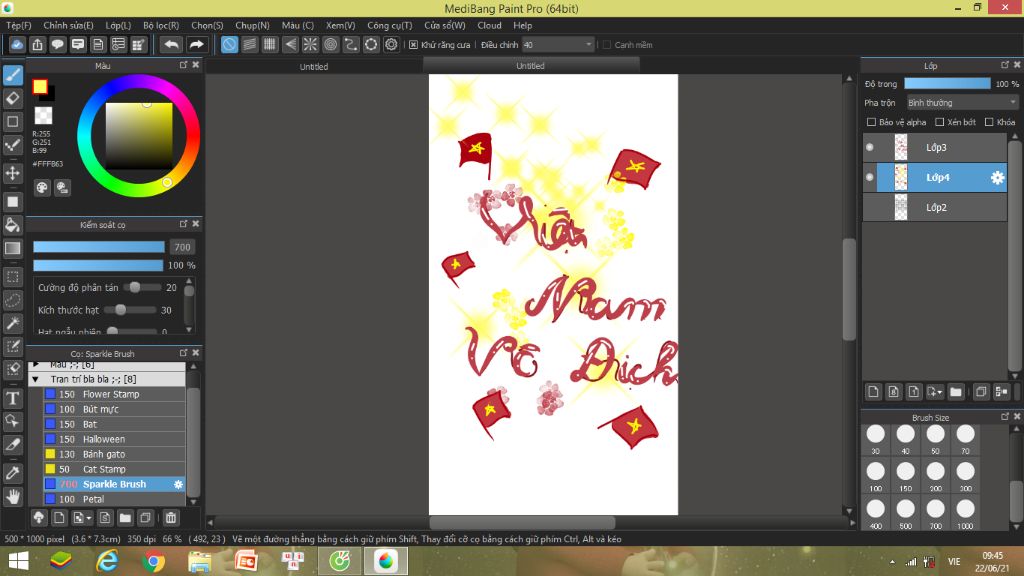Select the Lasso tool
1024x576 pixels.
coord(12,300)
